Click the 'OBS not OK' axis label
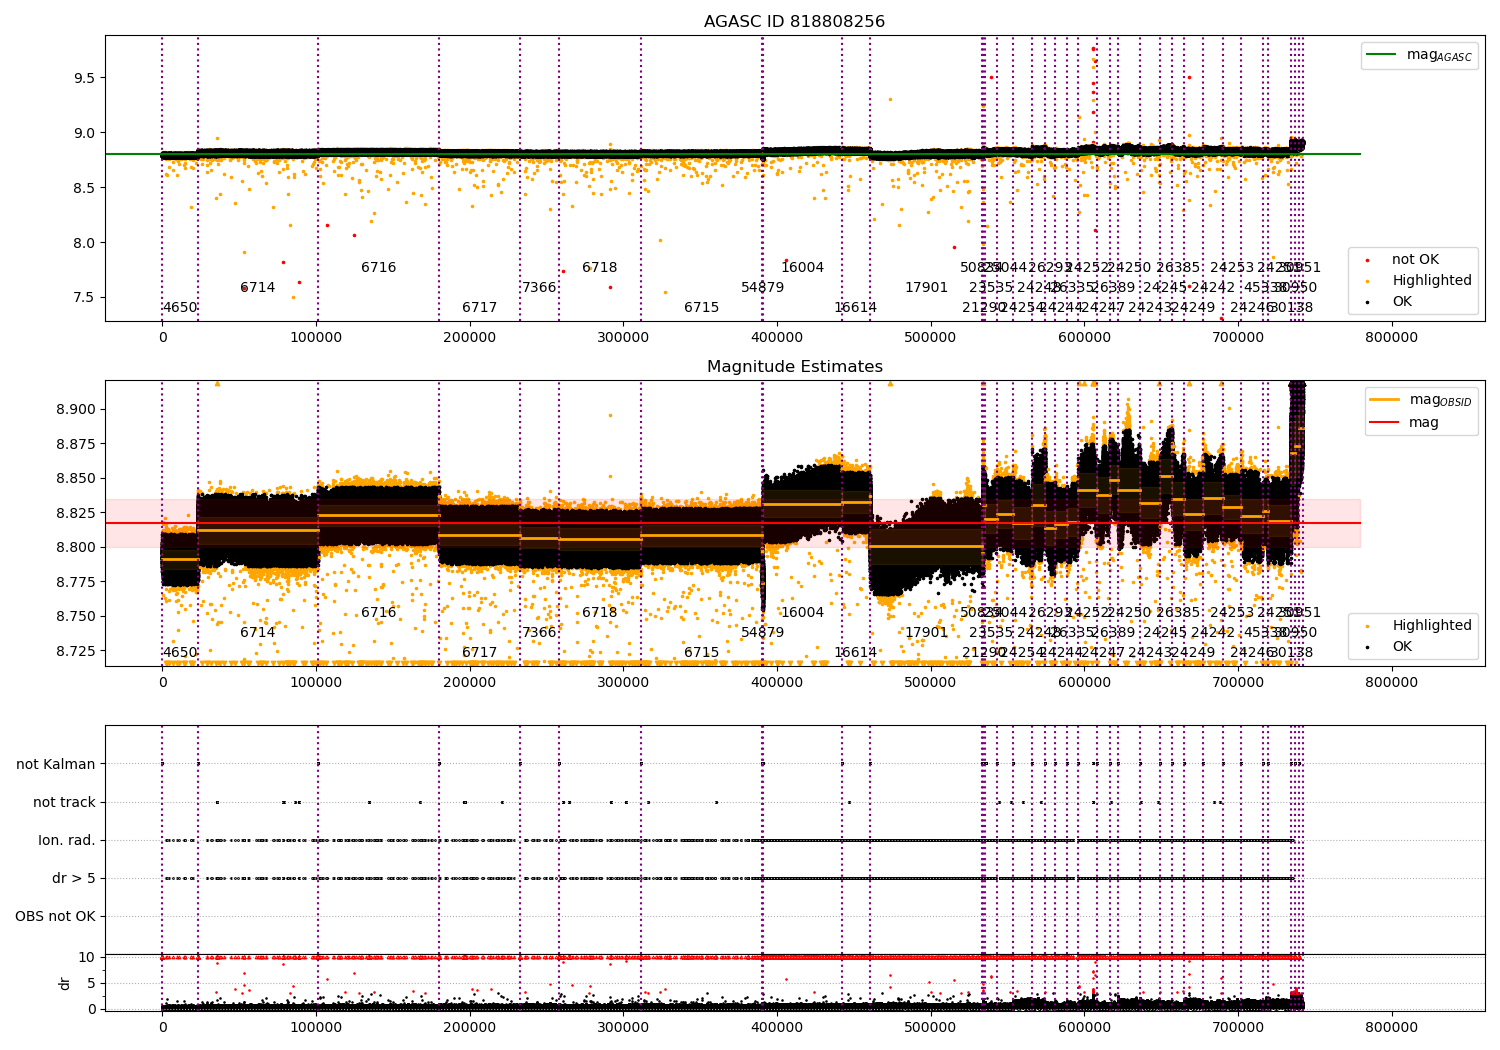Screen dimensions: 1500x1050 pyautogui.click(x=55, y=917)
